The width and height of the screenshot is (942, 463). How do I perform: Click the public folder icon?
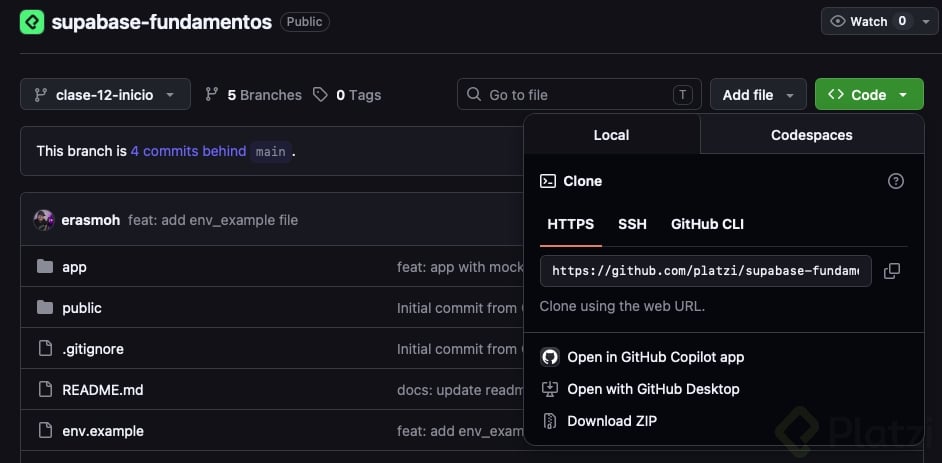[45, 307]
